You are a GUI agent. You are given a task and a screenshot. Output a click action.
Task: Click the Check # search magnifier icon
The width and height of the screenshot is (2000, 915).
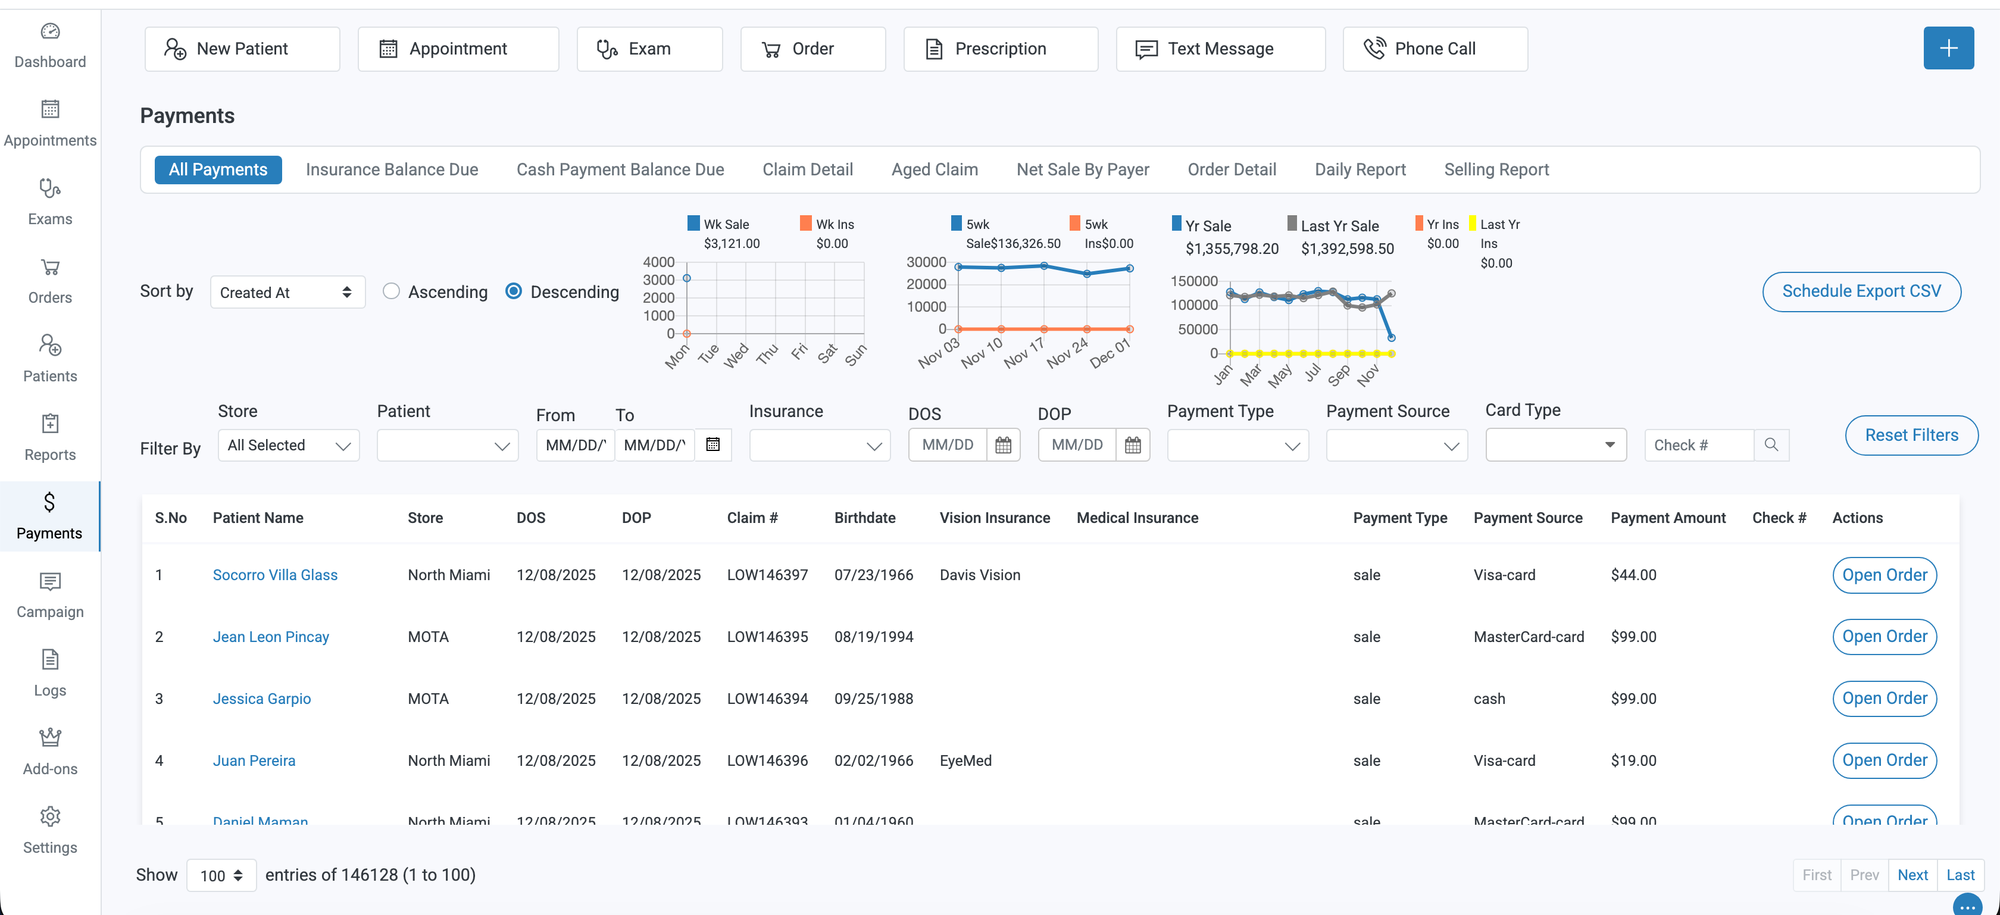point(1771,445)
